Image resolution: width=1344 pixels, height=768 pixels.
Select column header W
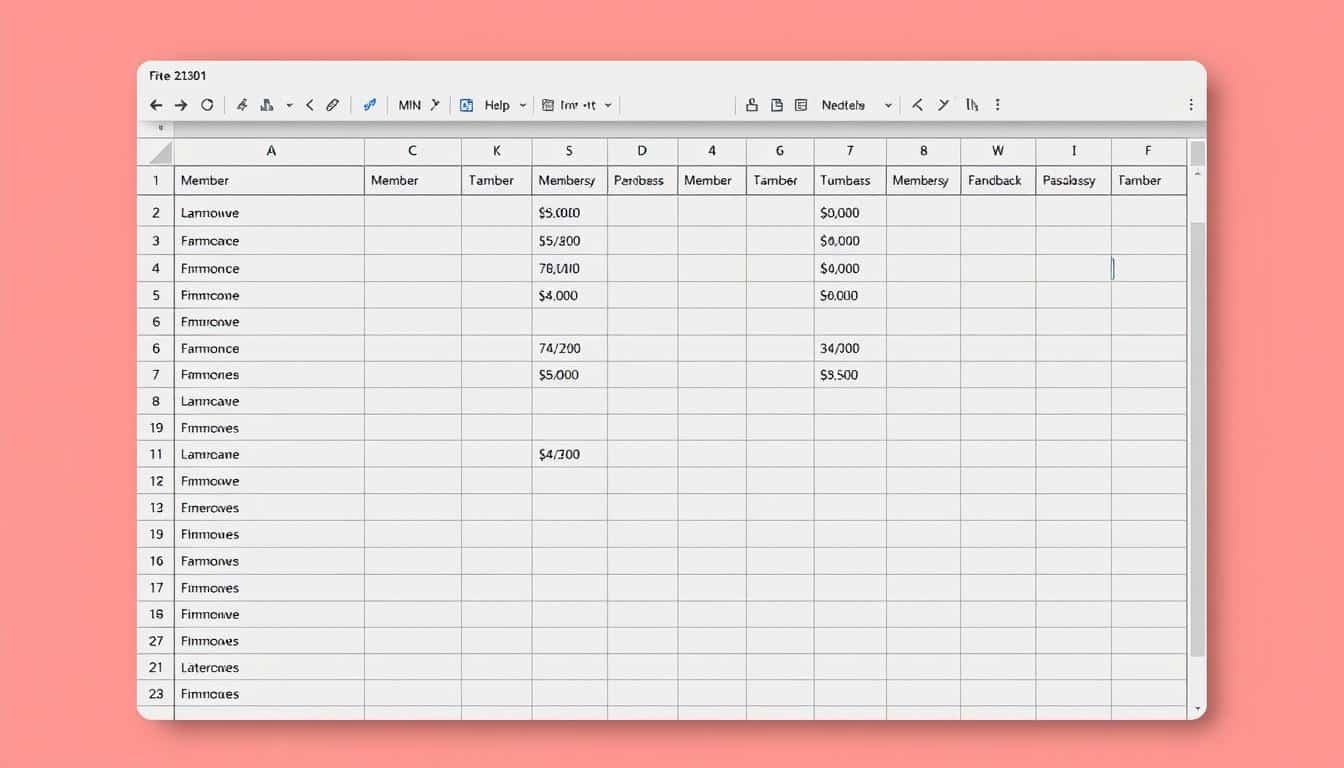coord(998,152)
